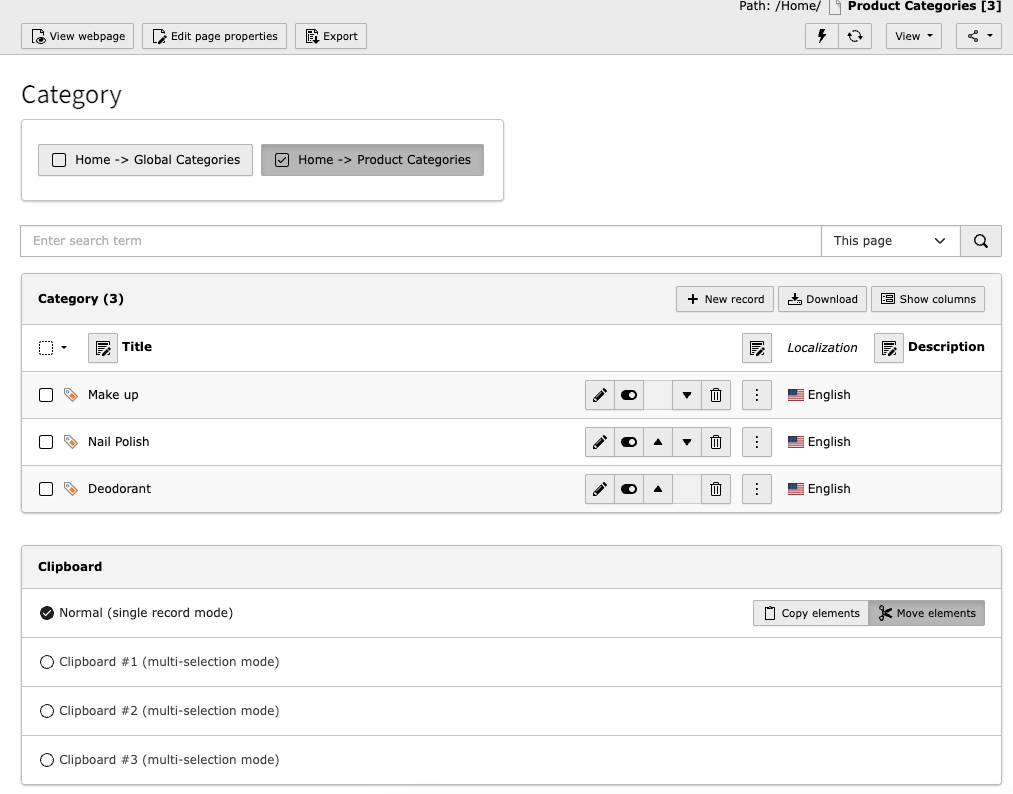This screenshot has width=1013, height=794.
Task: Toggle visibility of the Deodorant record
Action: coord(629,489)
